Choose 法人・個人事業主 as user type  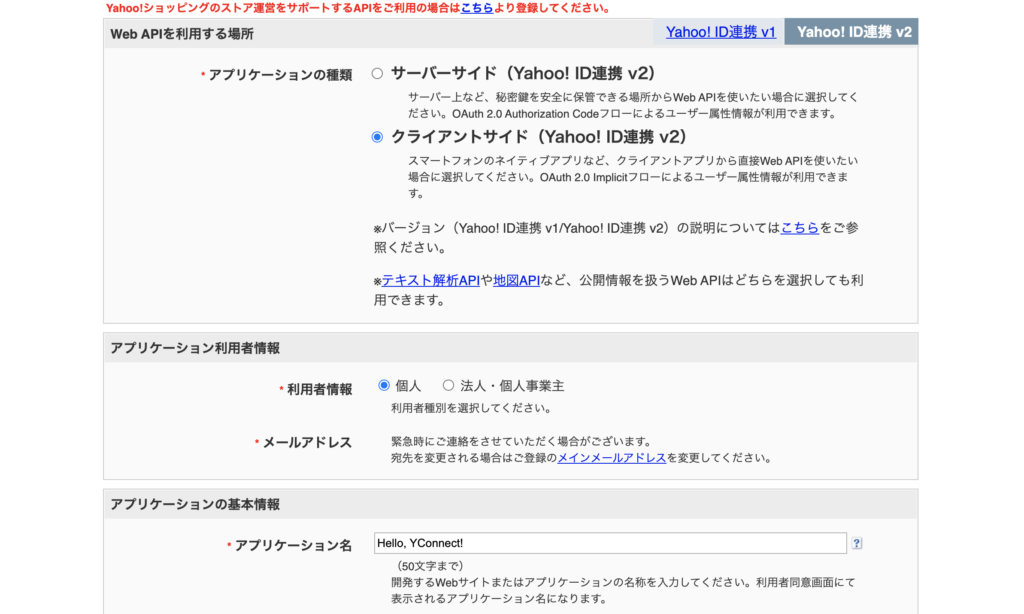point(448,385)
